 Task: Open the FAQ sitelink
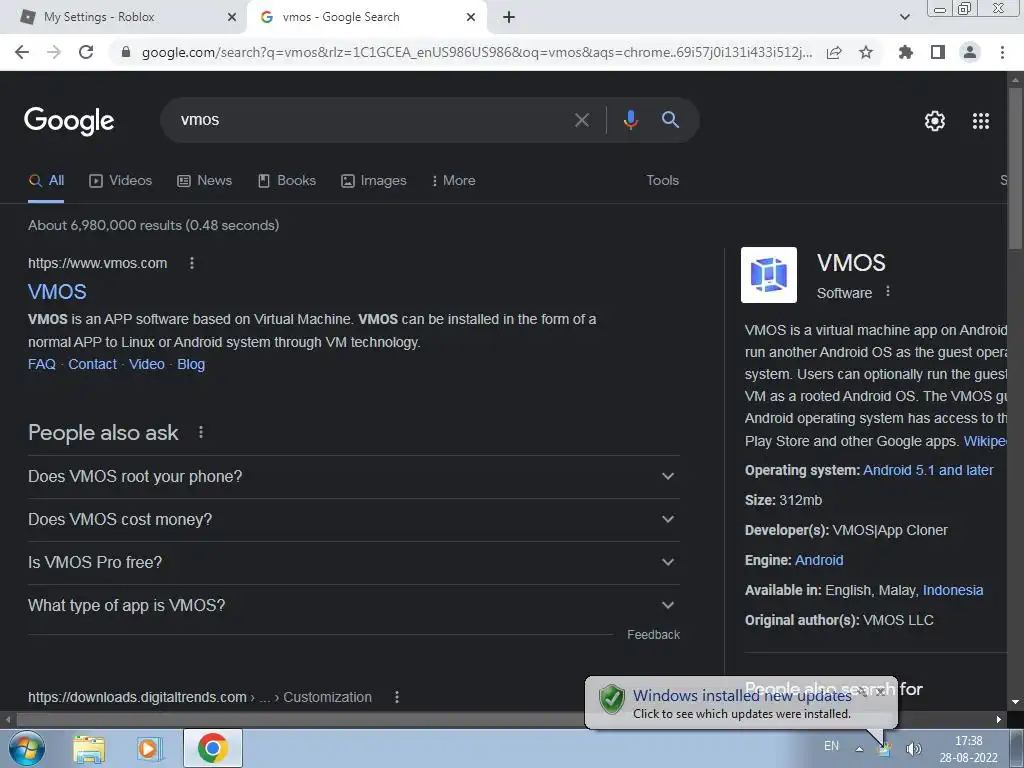pos(42,364)
